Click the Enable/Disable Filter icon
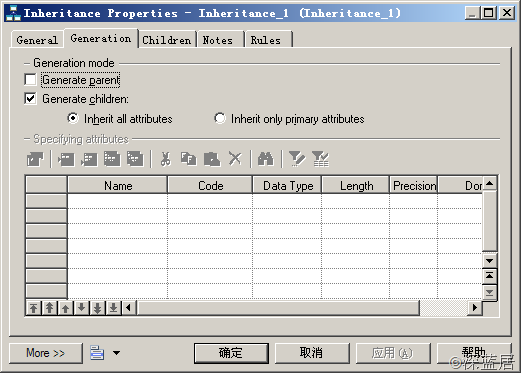This screenshot has height=373, width=521. [320, 159]
